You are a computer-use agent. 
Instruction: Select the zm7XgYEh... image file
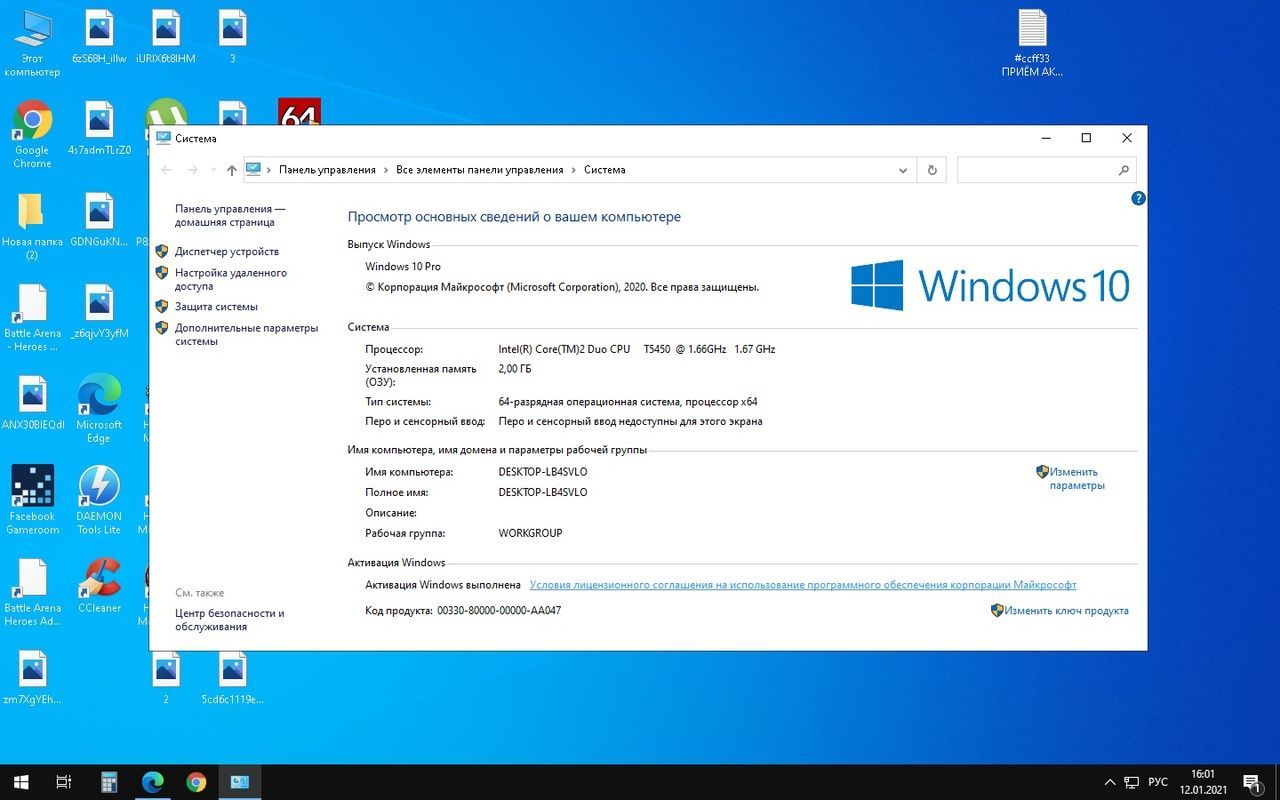32,677
